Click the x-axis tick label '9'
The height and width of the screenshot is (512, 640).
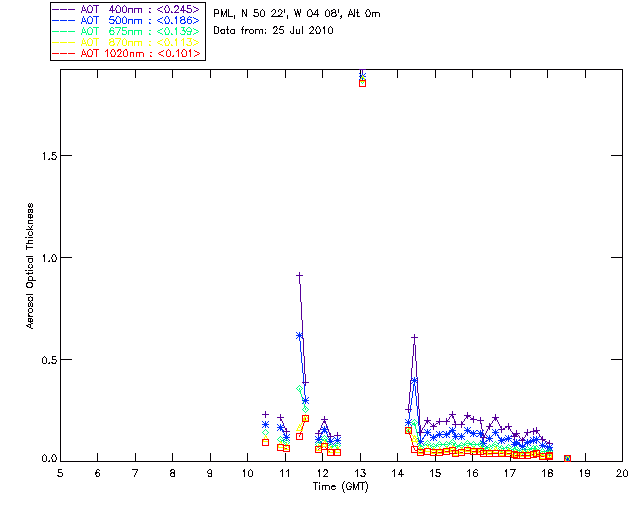pyautogui.click(x=210, y=473)
